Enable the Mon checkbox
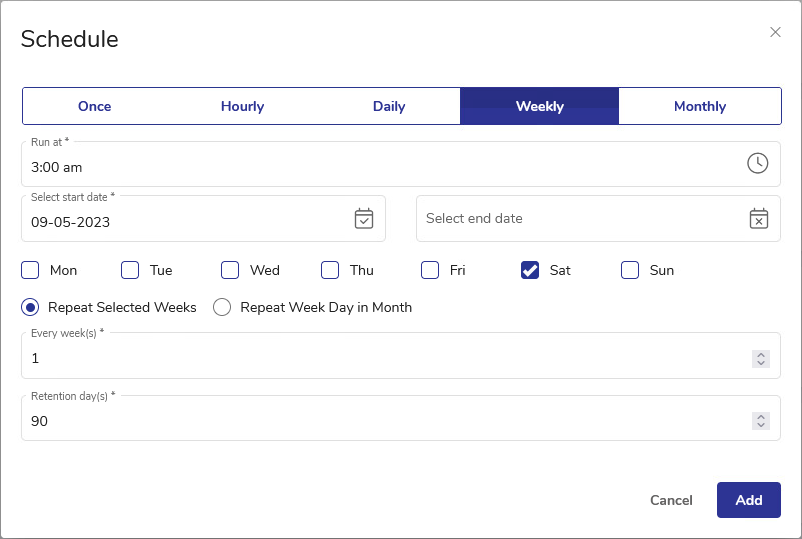The image size is (802, 539). (31, 270)
